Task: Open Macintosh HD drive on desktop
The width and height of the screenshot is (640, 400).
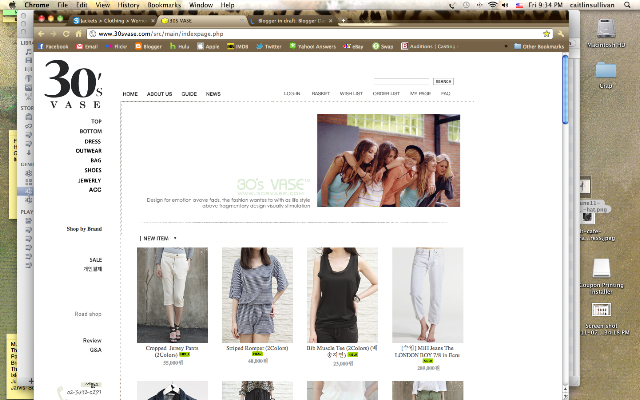Action: 606,33
